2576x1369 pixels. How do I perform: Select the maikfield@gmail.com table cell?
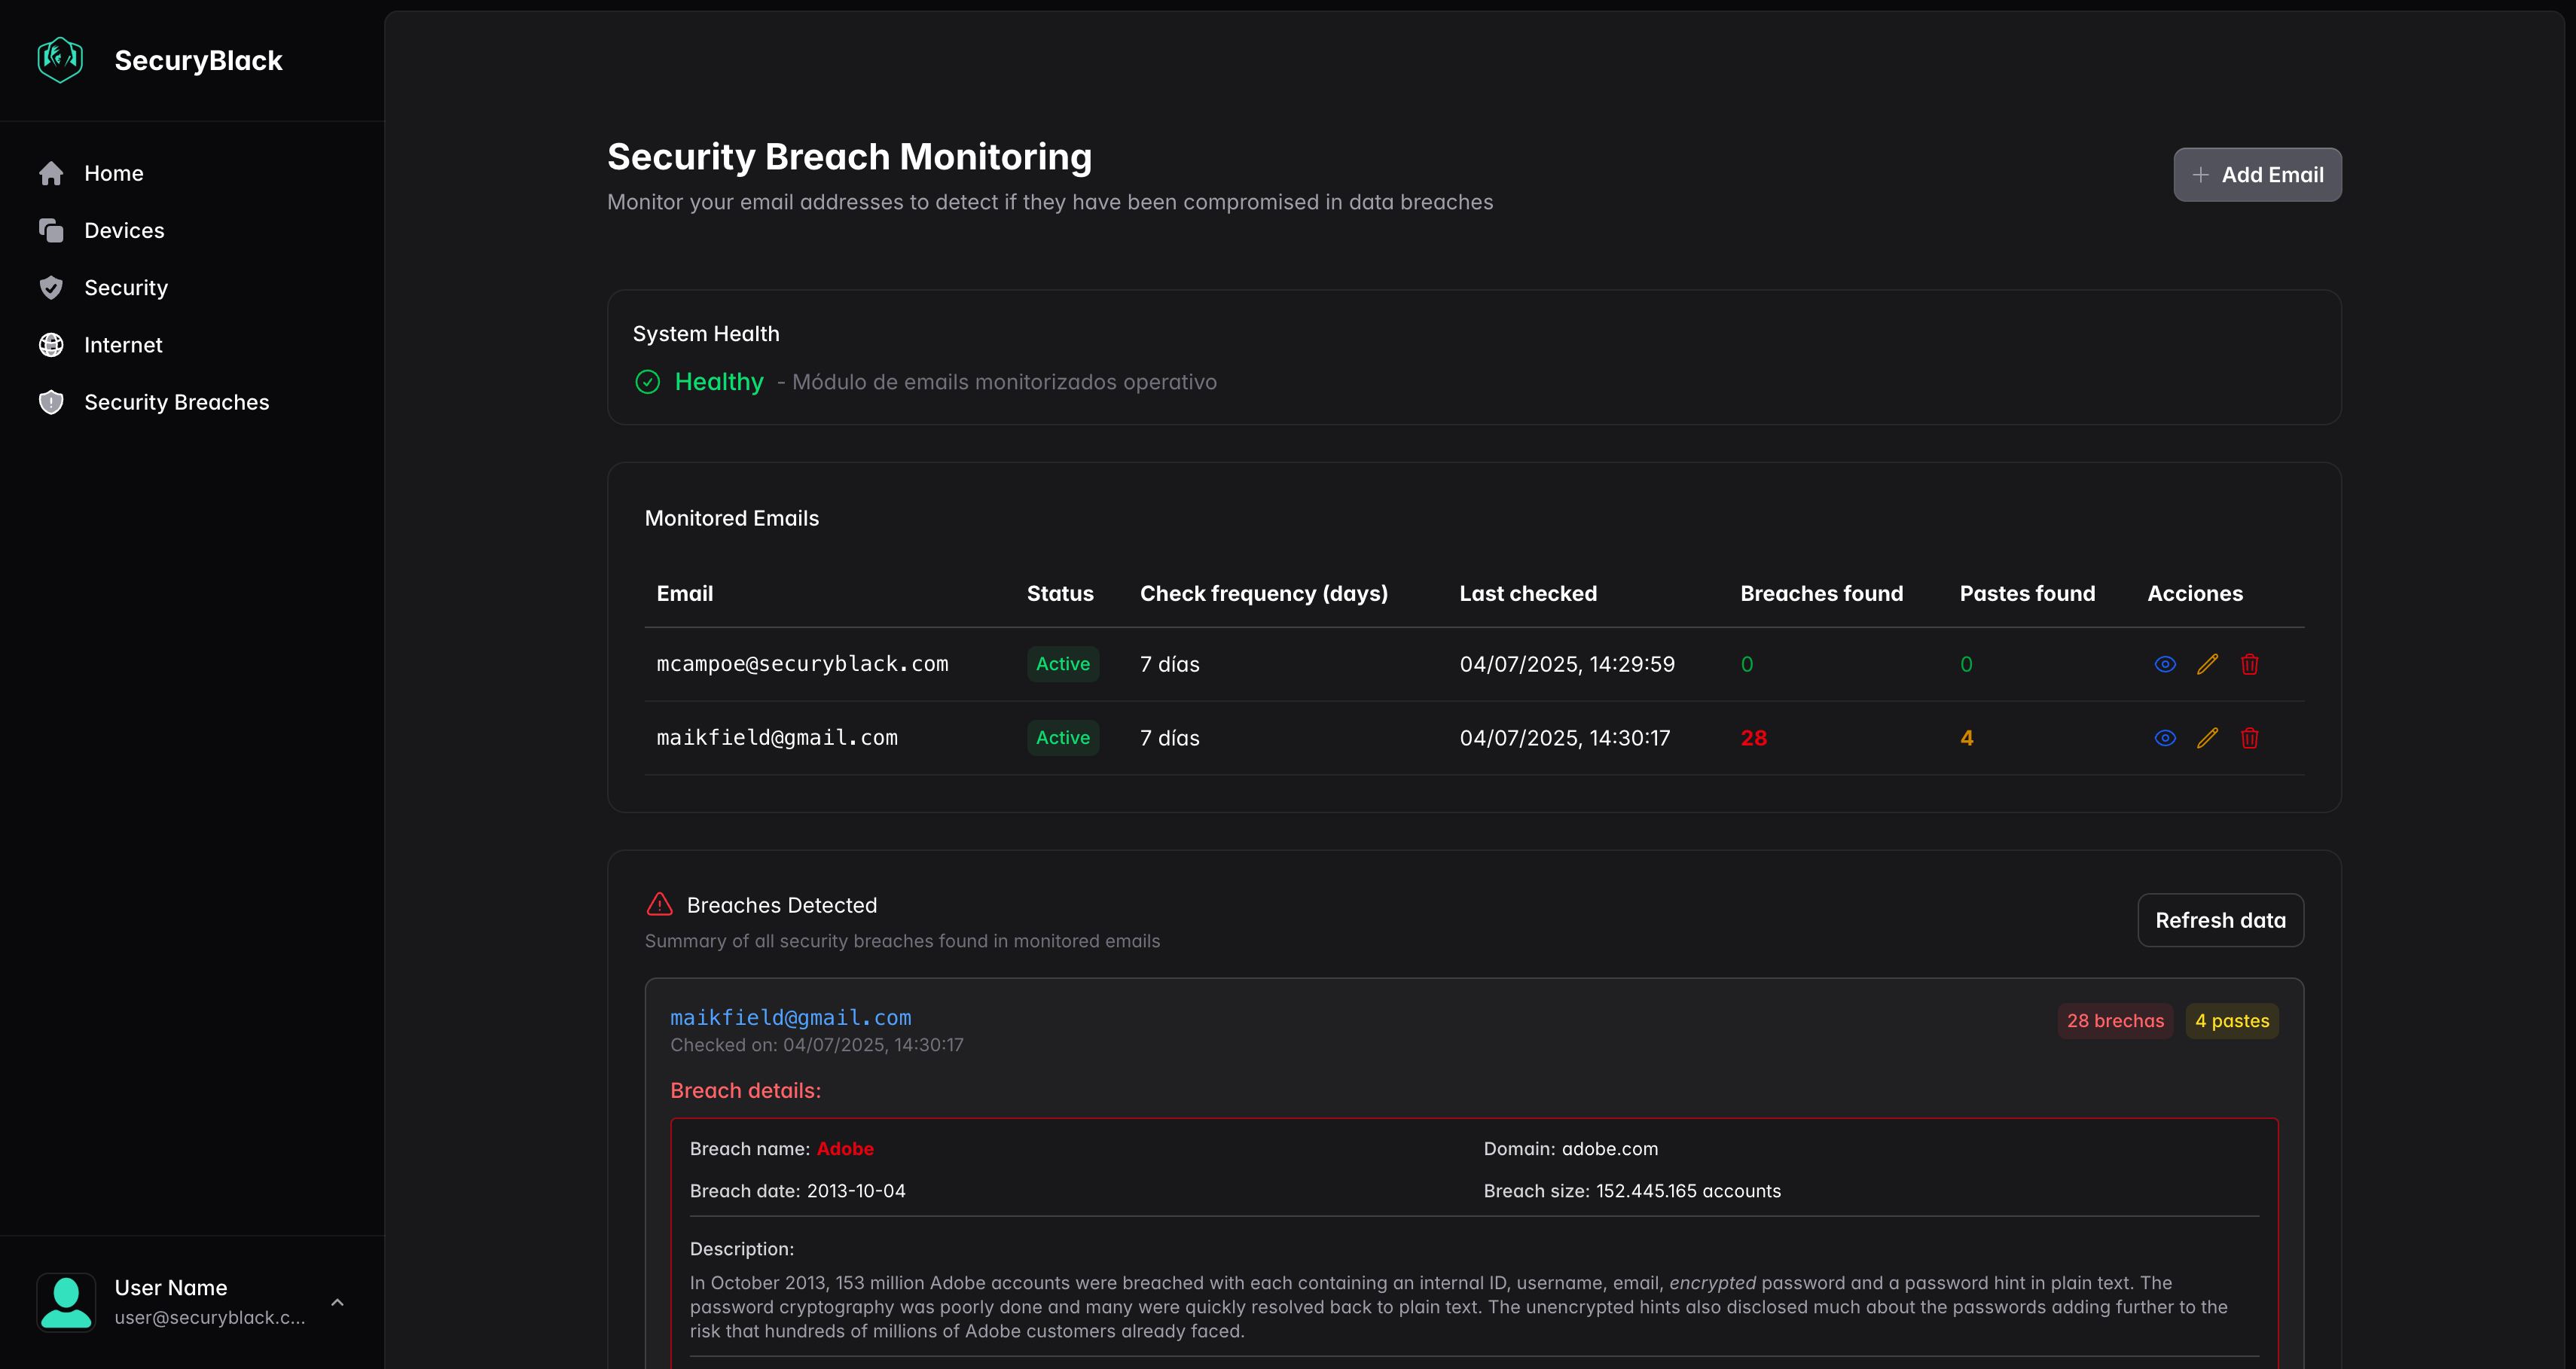click(x=776, y=738)
